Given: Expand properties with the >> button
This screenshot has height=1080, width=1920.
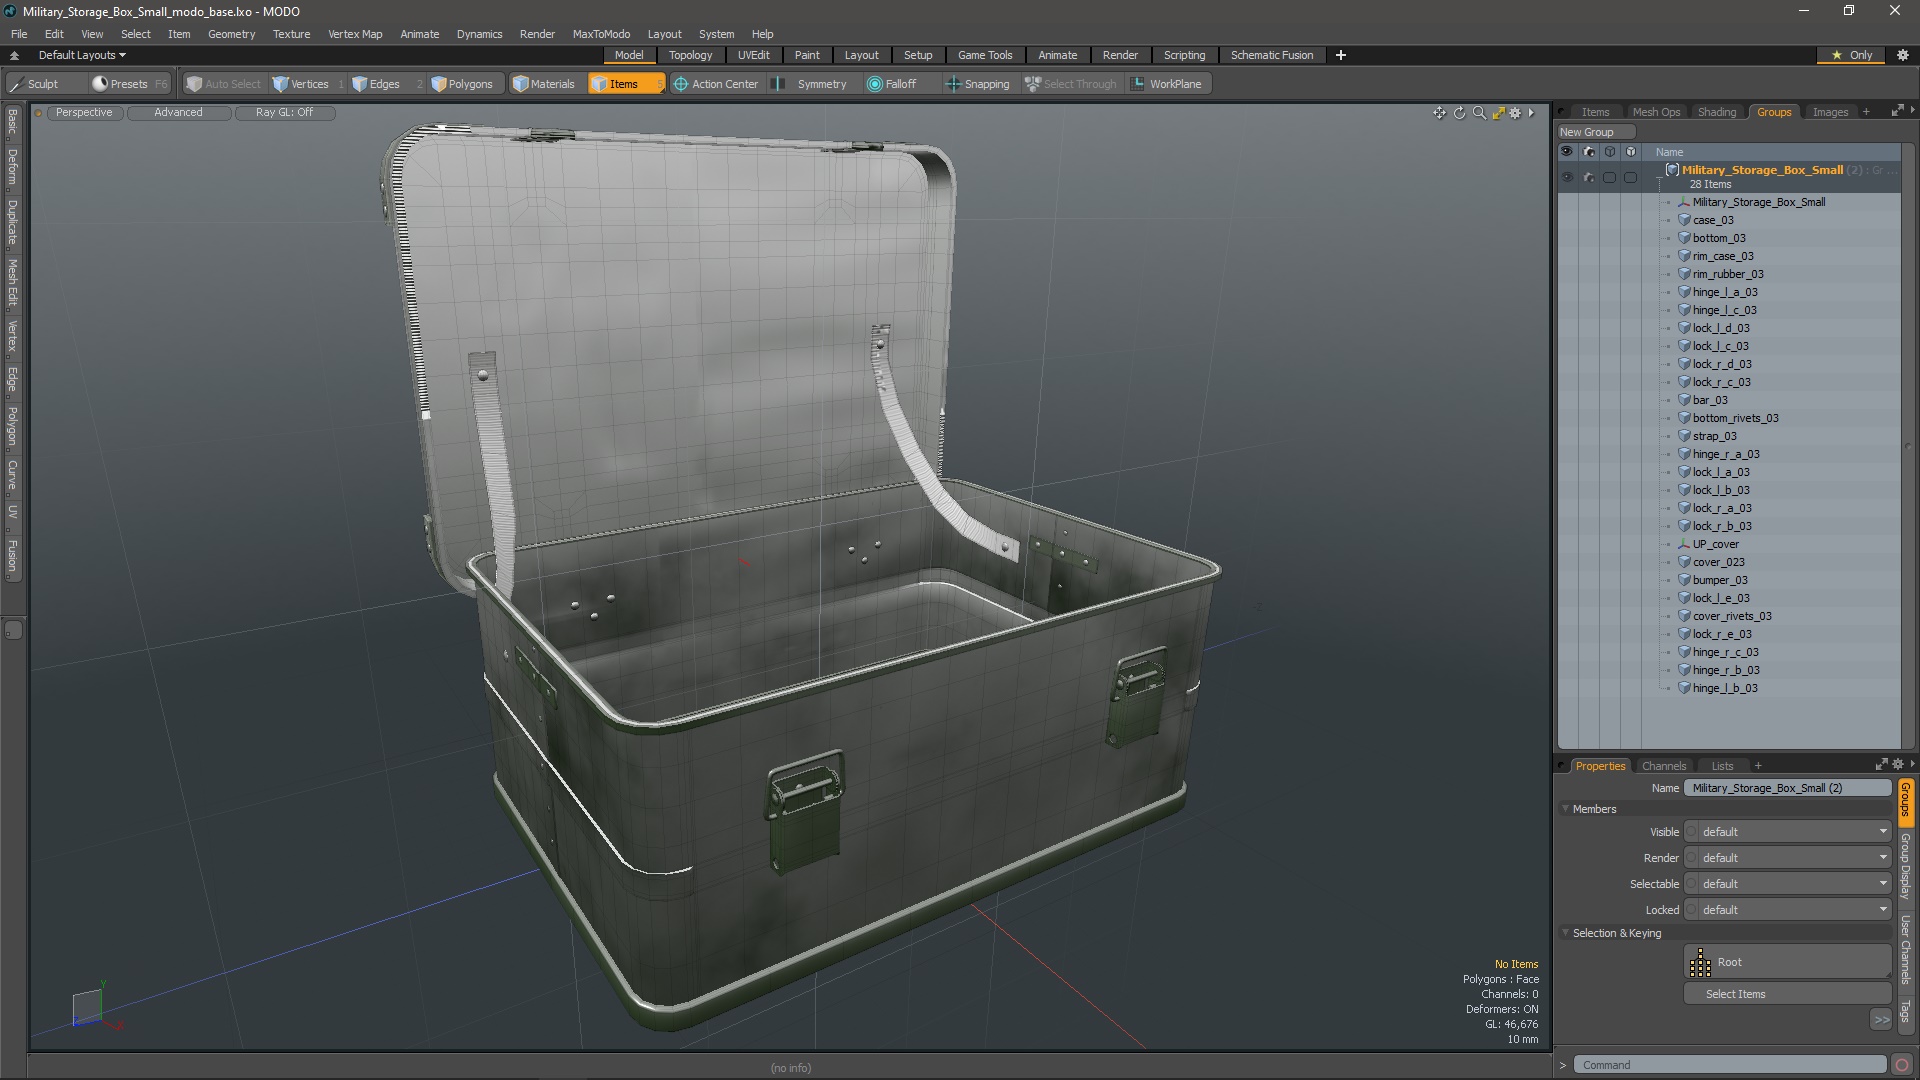Looking at the screenshot, I should pos(1881,1020).
